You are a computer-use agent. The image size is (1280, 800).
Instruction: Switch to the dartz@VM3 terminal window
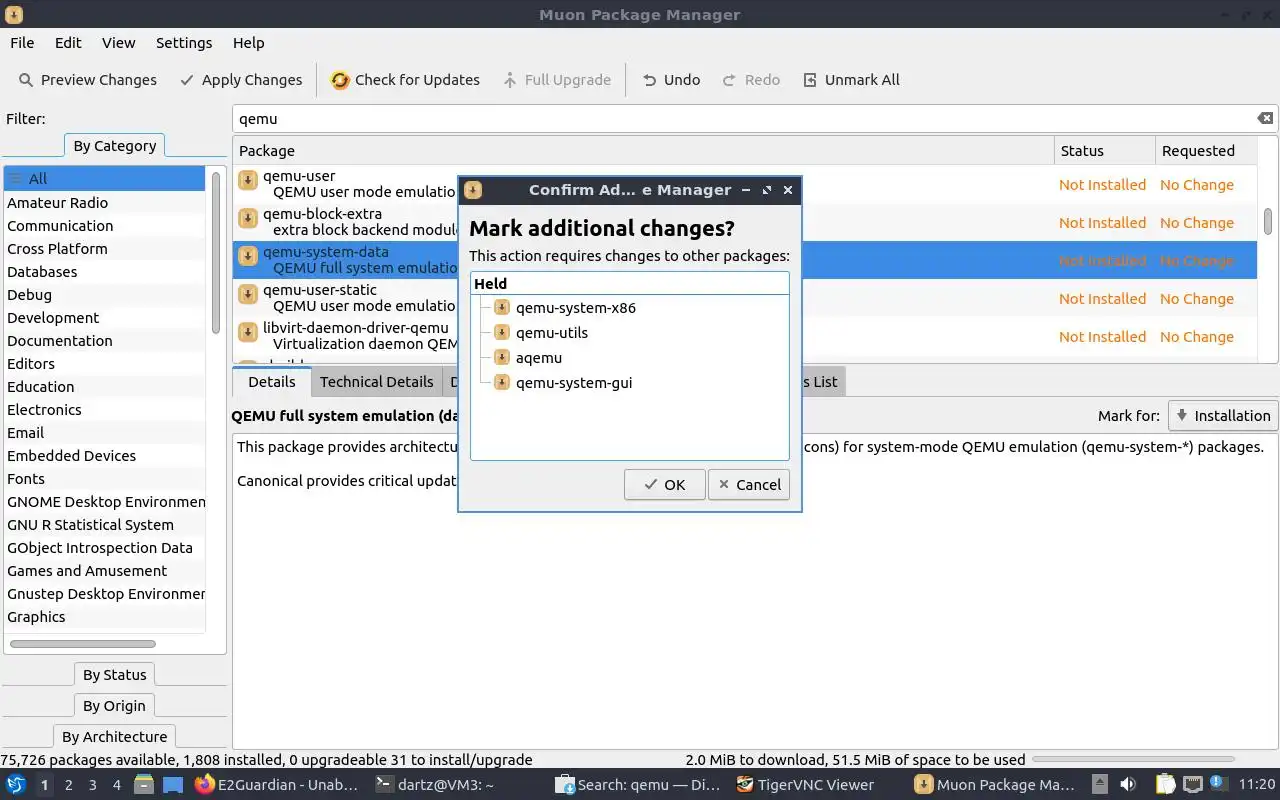click(434, 785)
